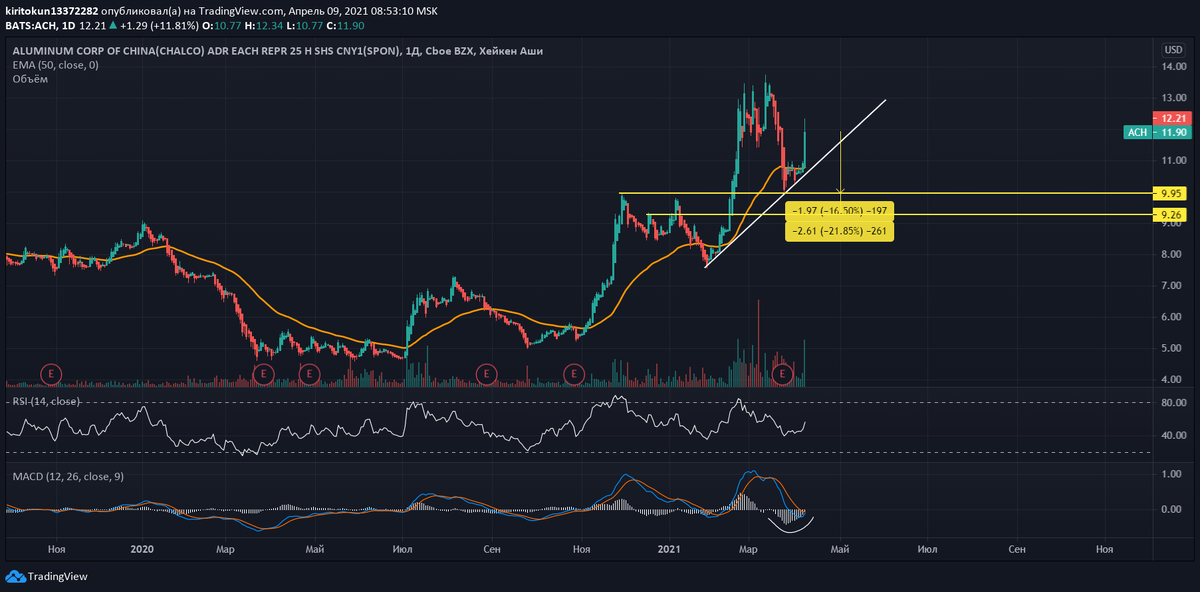The width and height of the screenshot is (1200, 592).
Task: Select the white arc drawn under MACD histogram
Action: click(789, 526)
